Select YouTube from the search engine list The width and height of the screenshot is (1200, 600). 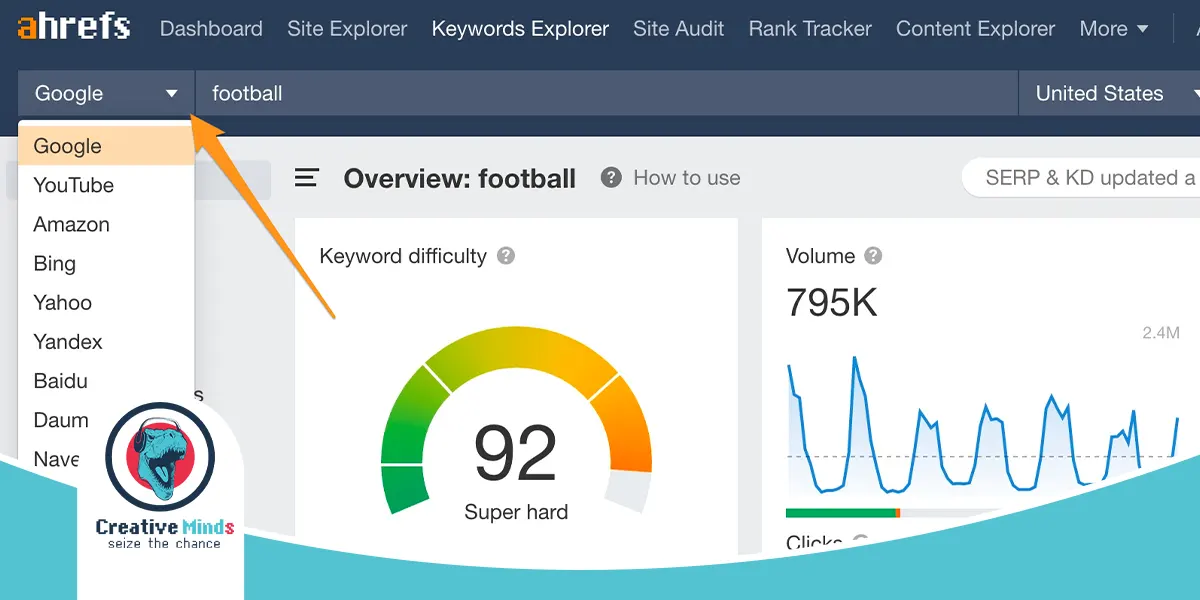coord(74,185)
